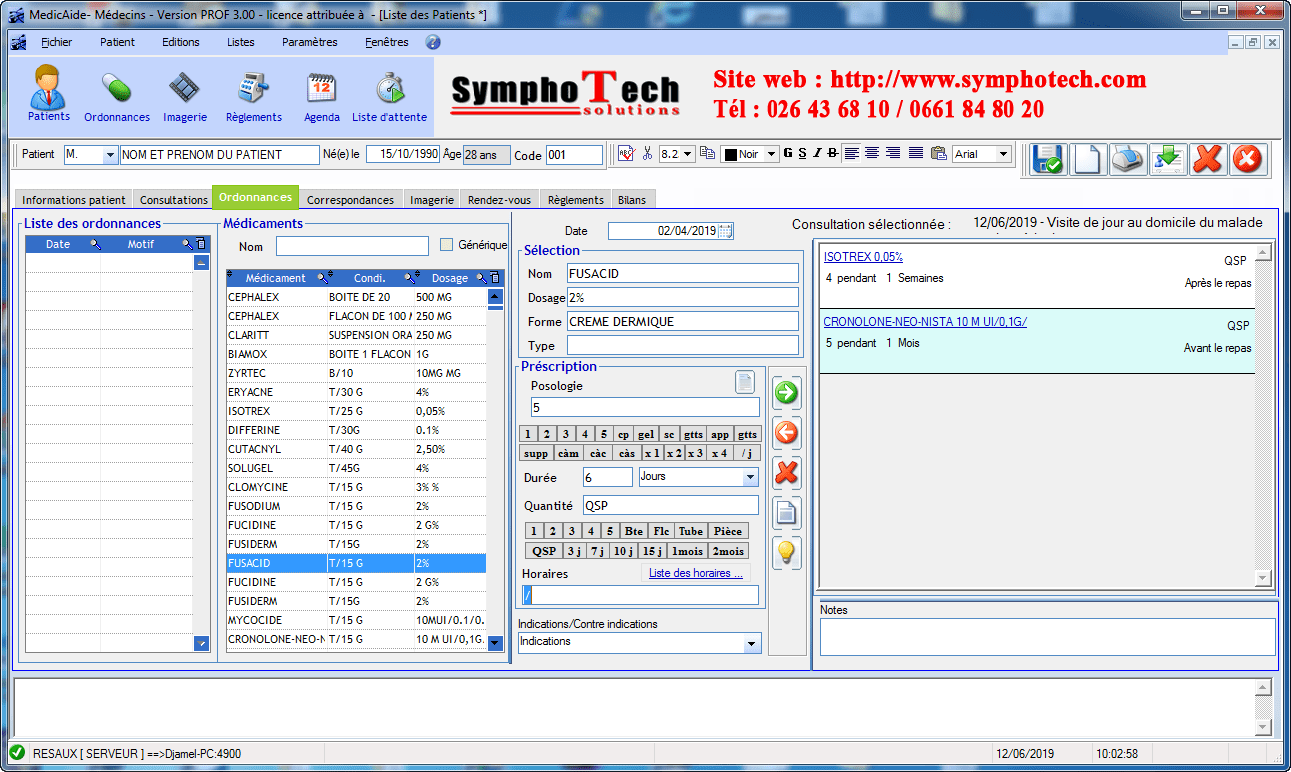Open the Paramètres menu

[x=310, y=42]
